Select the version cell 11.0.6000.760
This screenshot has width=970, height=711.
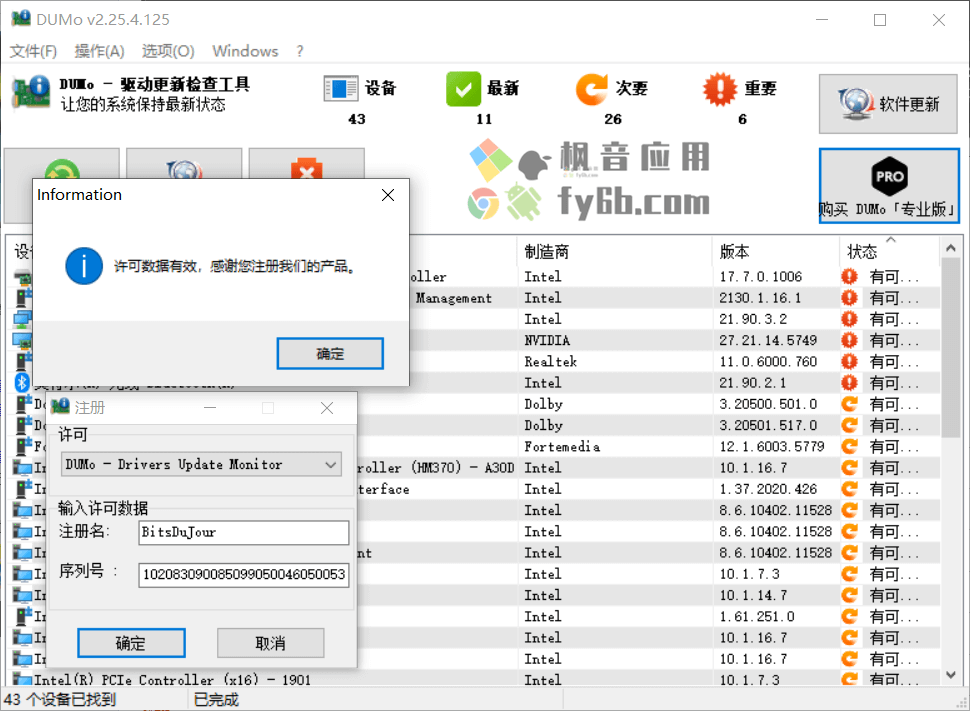[768, 361]
